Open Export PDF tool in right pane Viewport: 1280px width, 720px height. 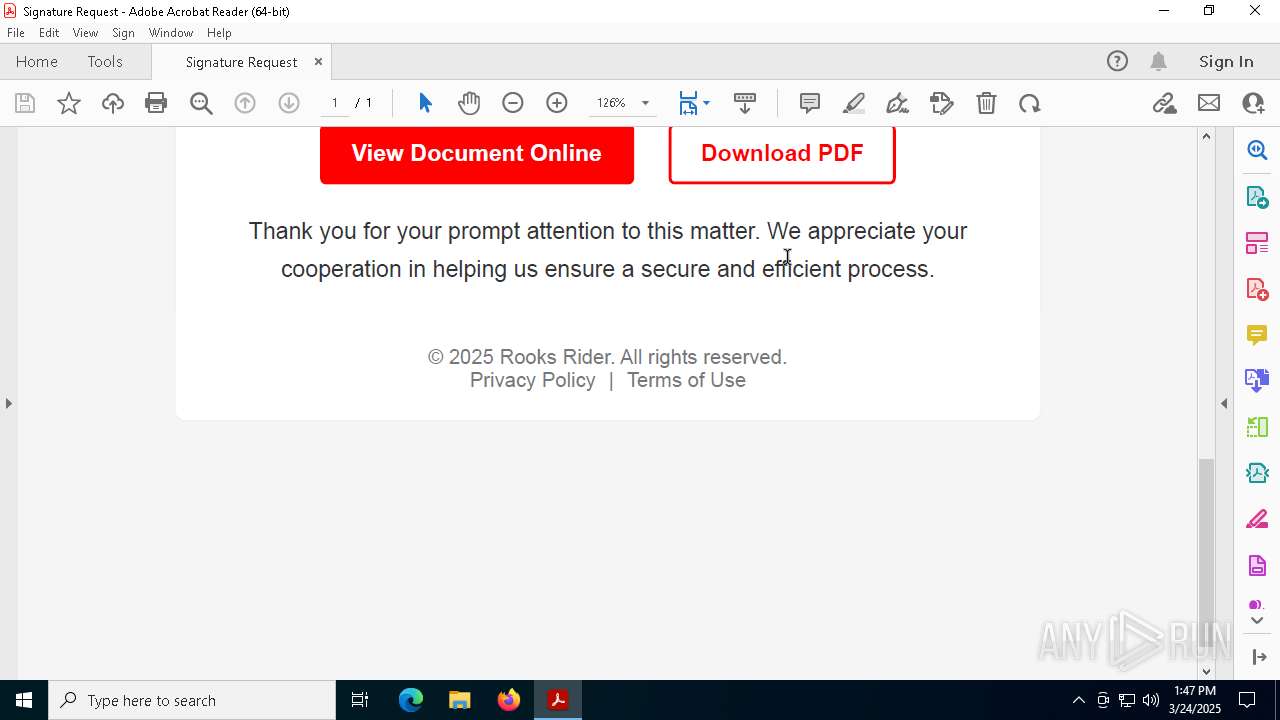pyautogui.click(x=1257, y=196)
